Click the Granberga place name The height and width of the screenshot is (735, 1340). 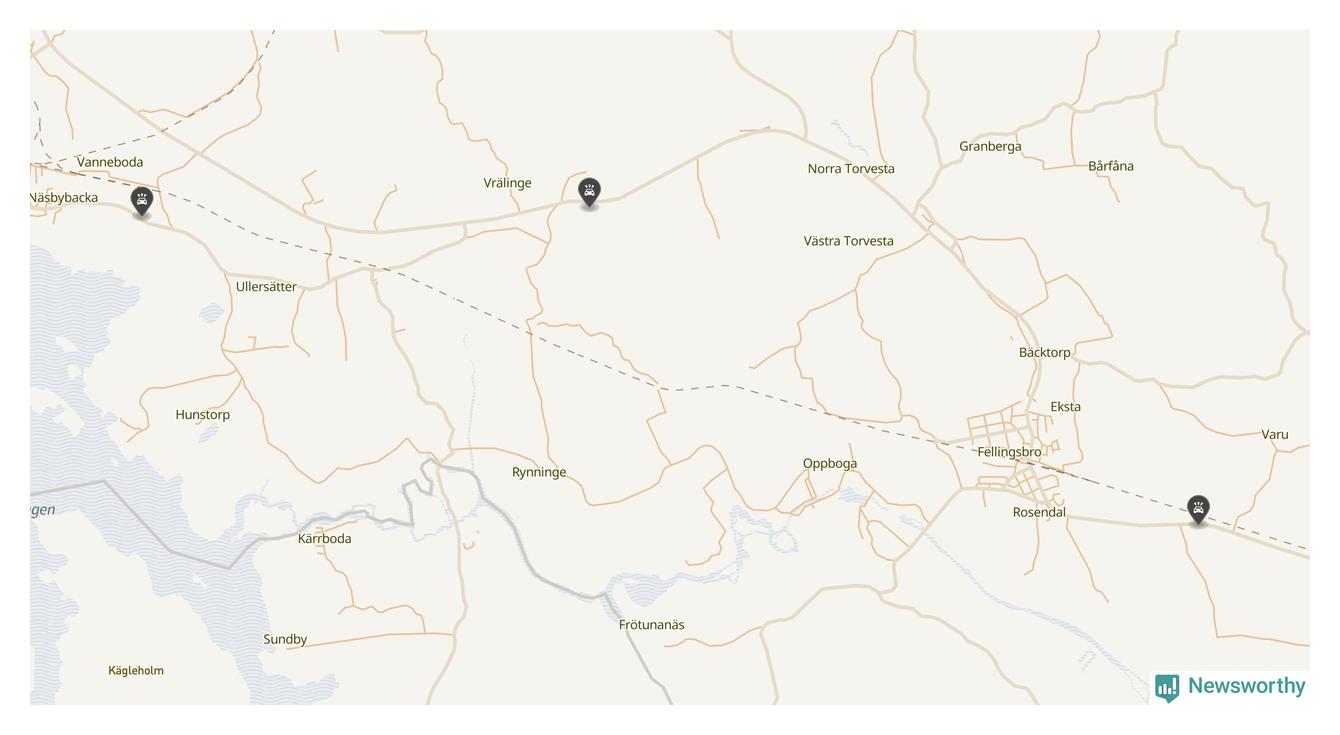click(990, 147)
